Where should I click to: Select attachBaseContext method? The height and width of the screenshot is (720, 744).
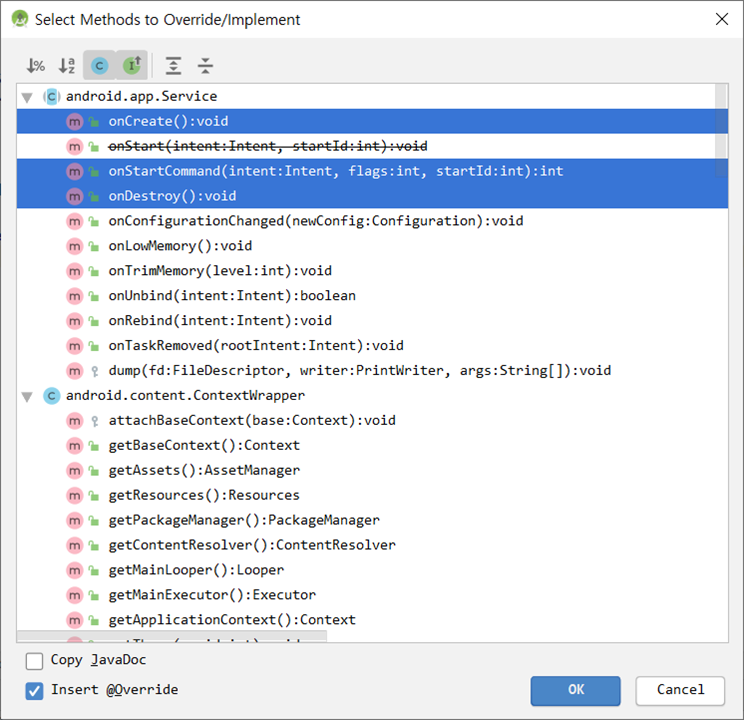[x=372, y=421]
